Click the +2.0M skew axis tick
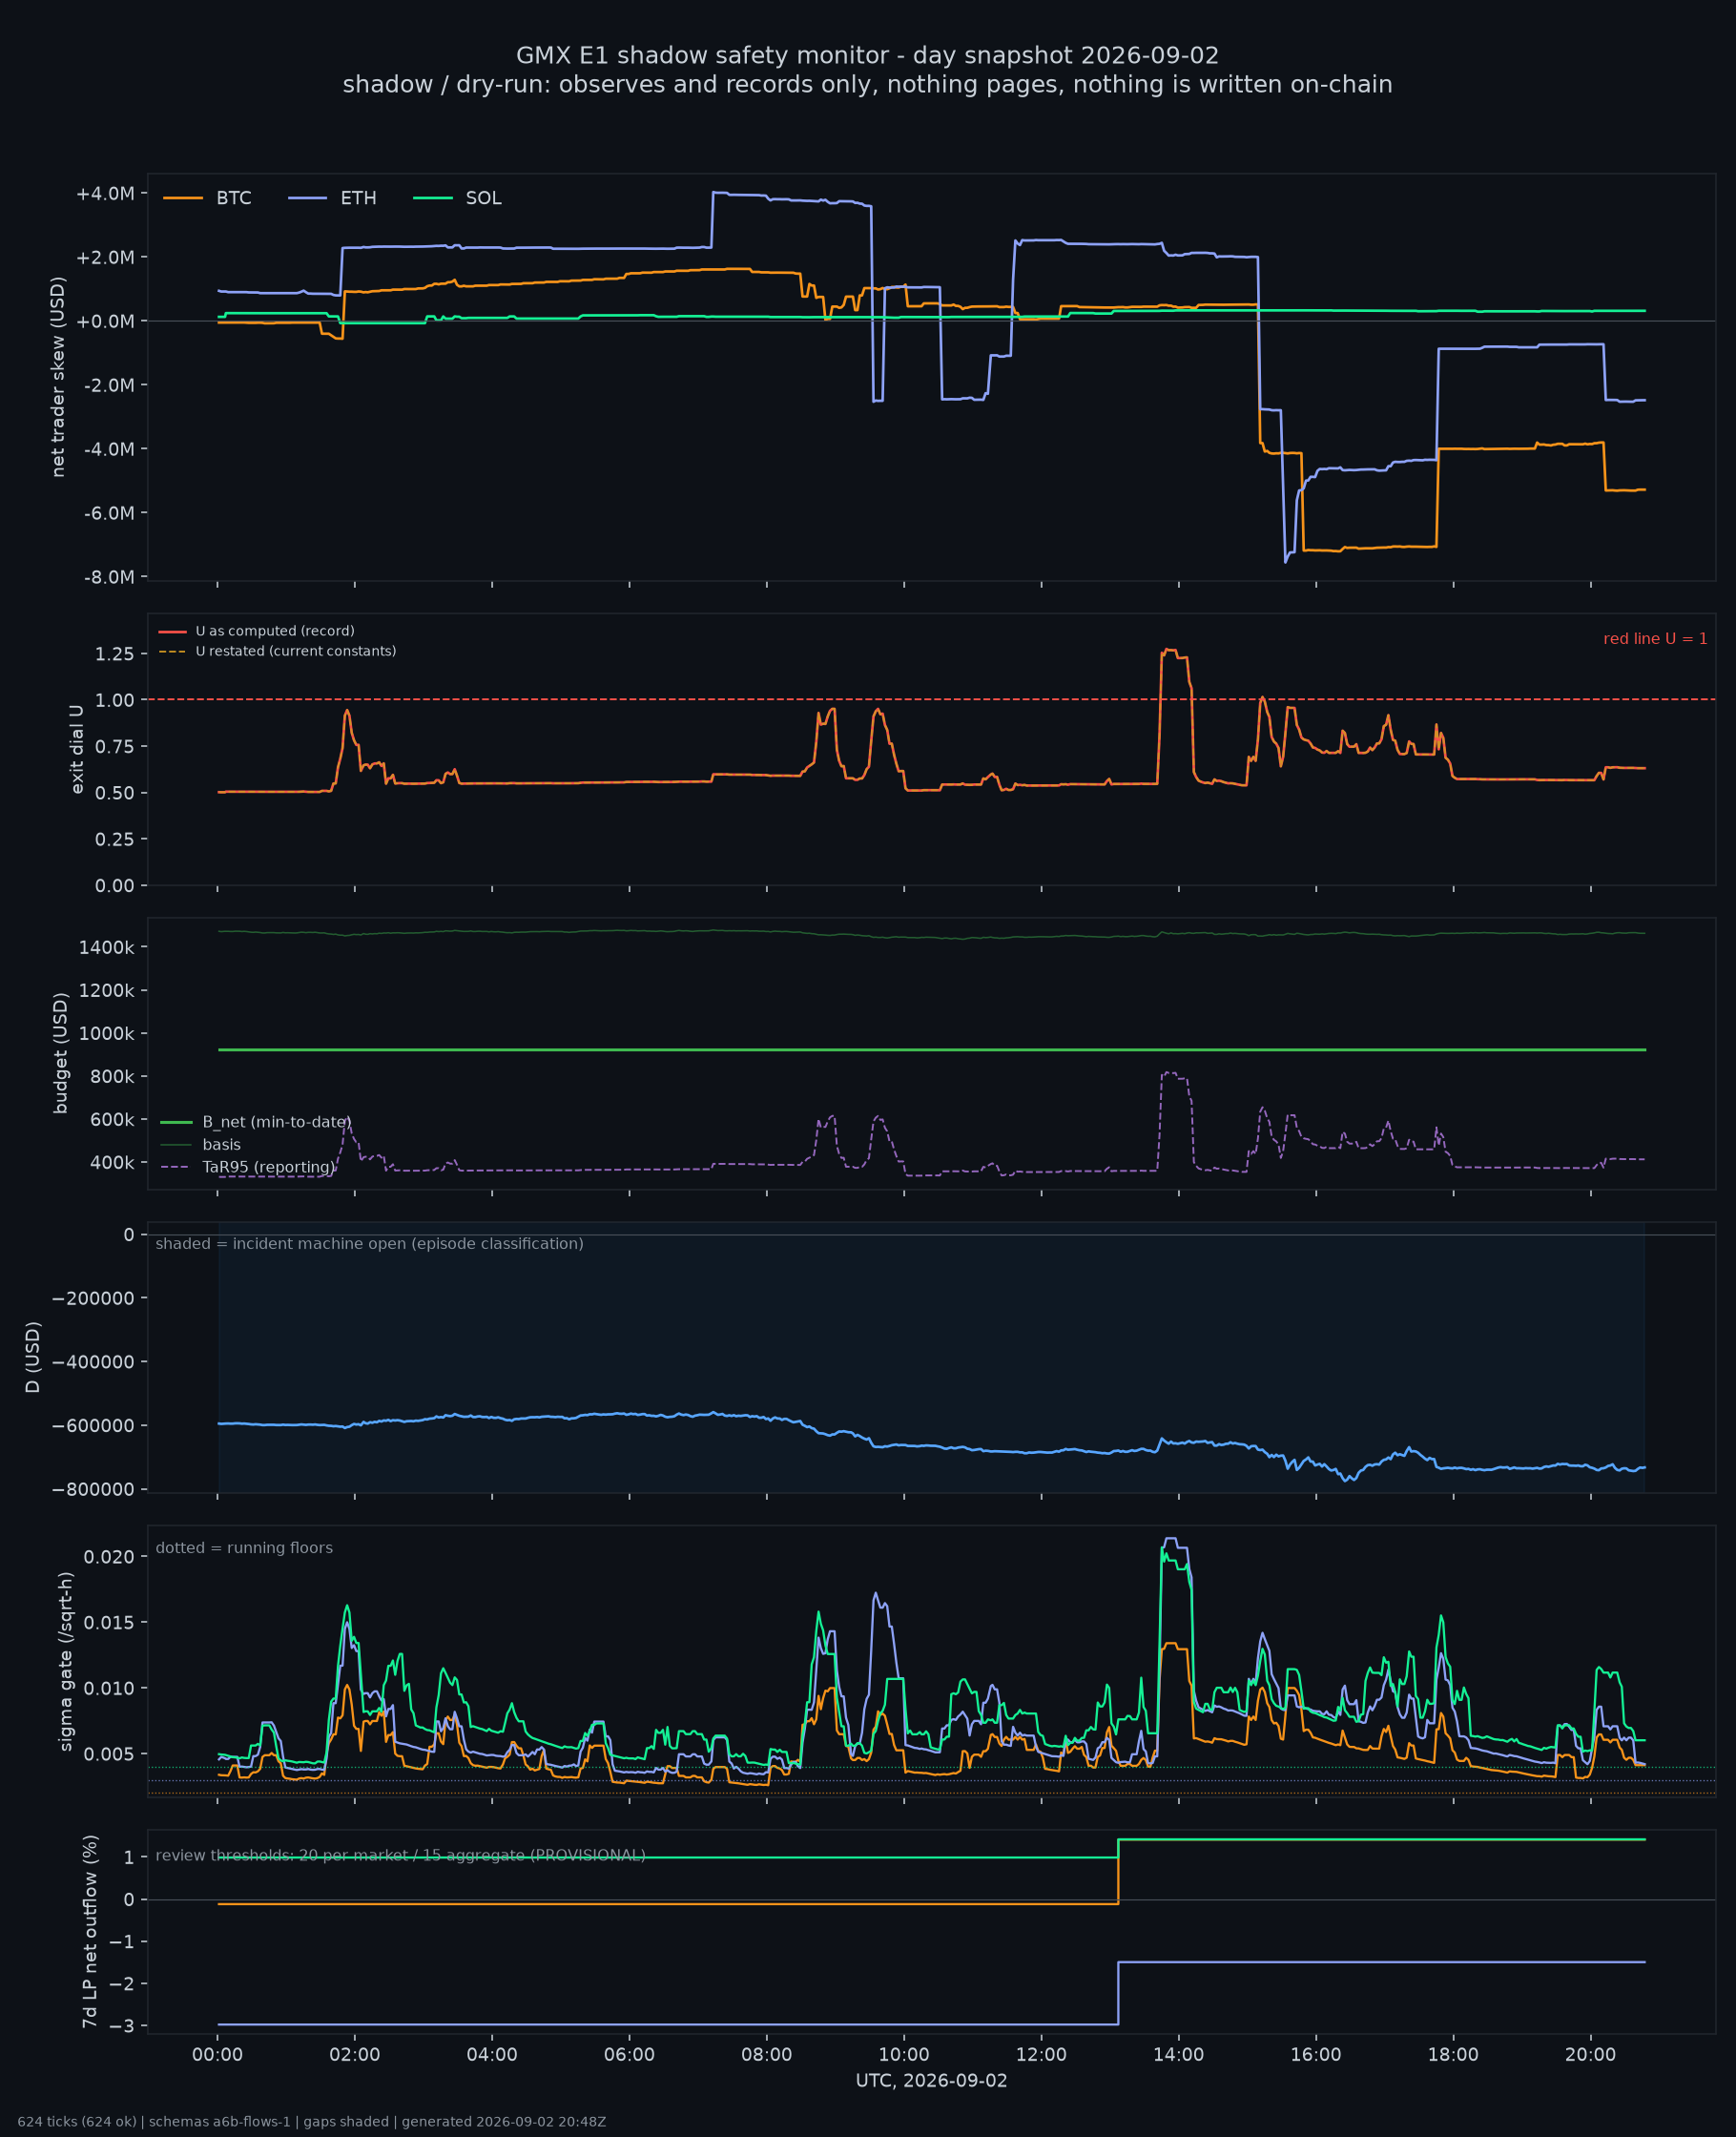 pos(105,257)
